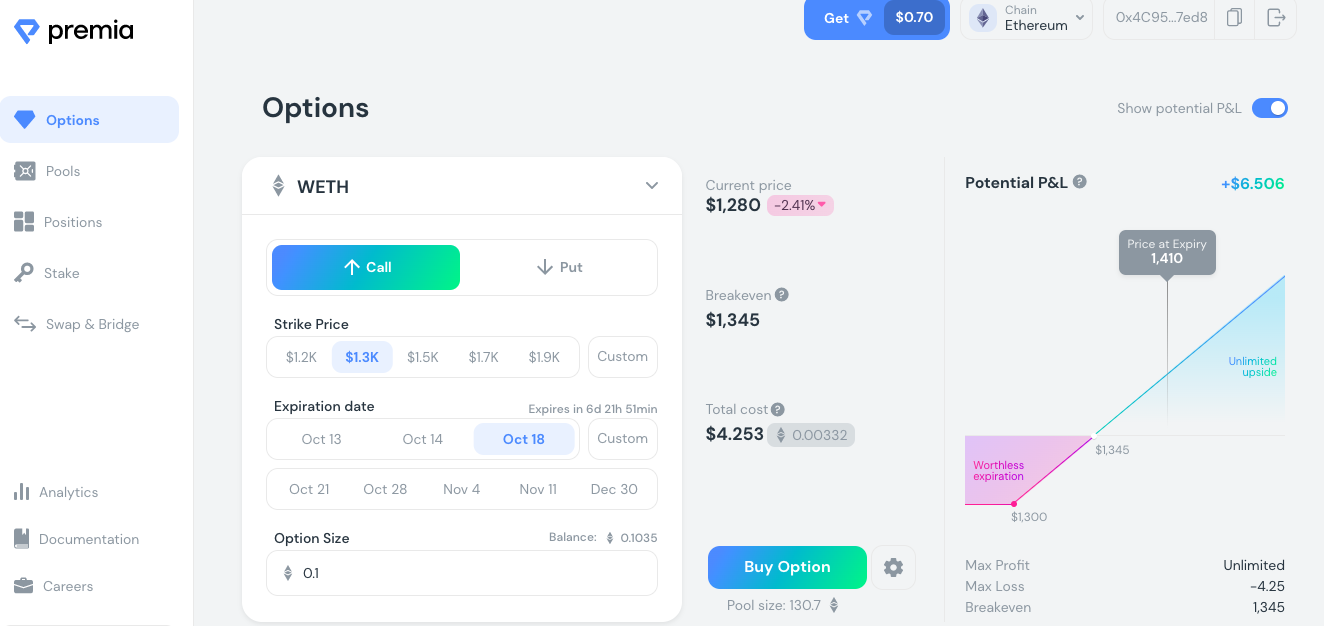Click the Breakeven help question icon
The width and height of the screenshot is (1324, 626).
pos(782,295)
